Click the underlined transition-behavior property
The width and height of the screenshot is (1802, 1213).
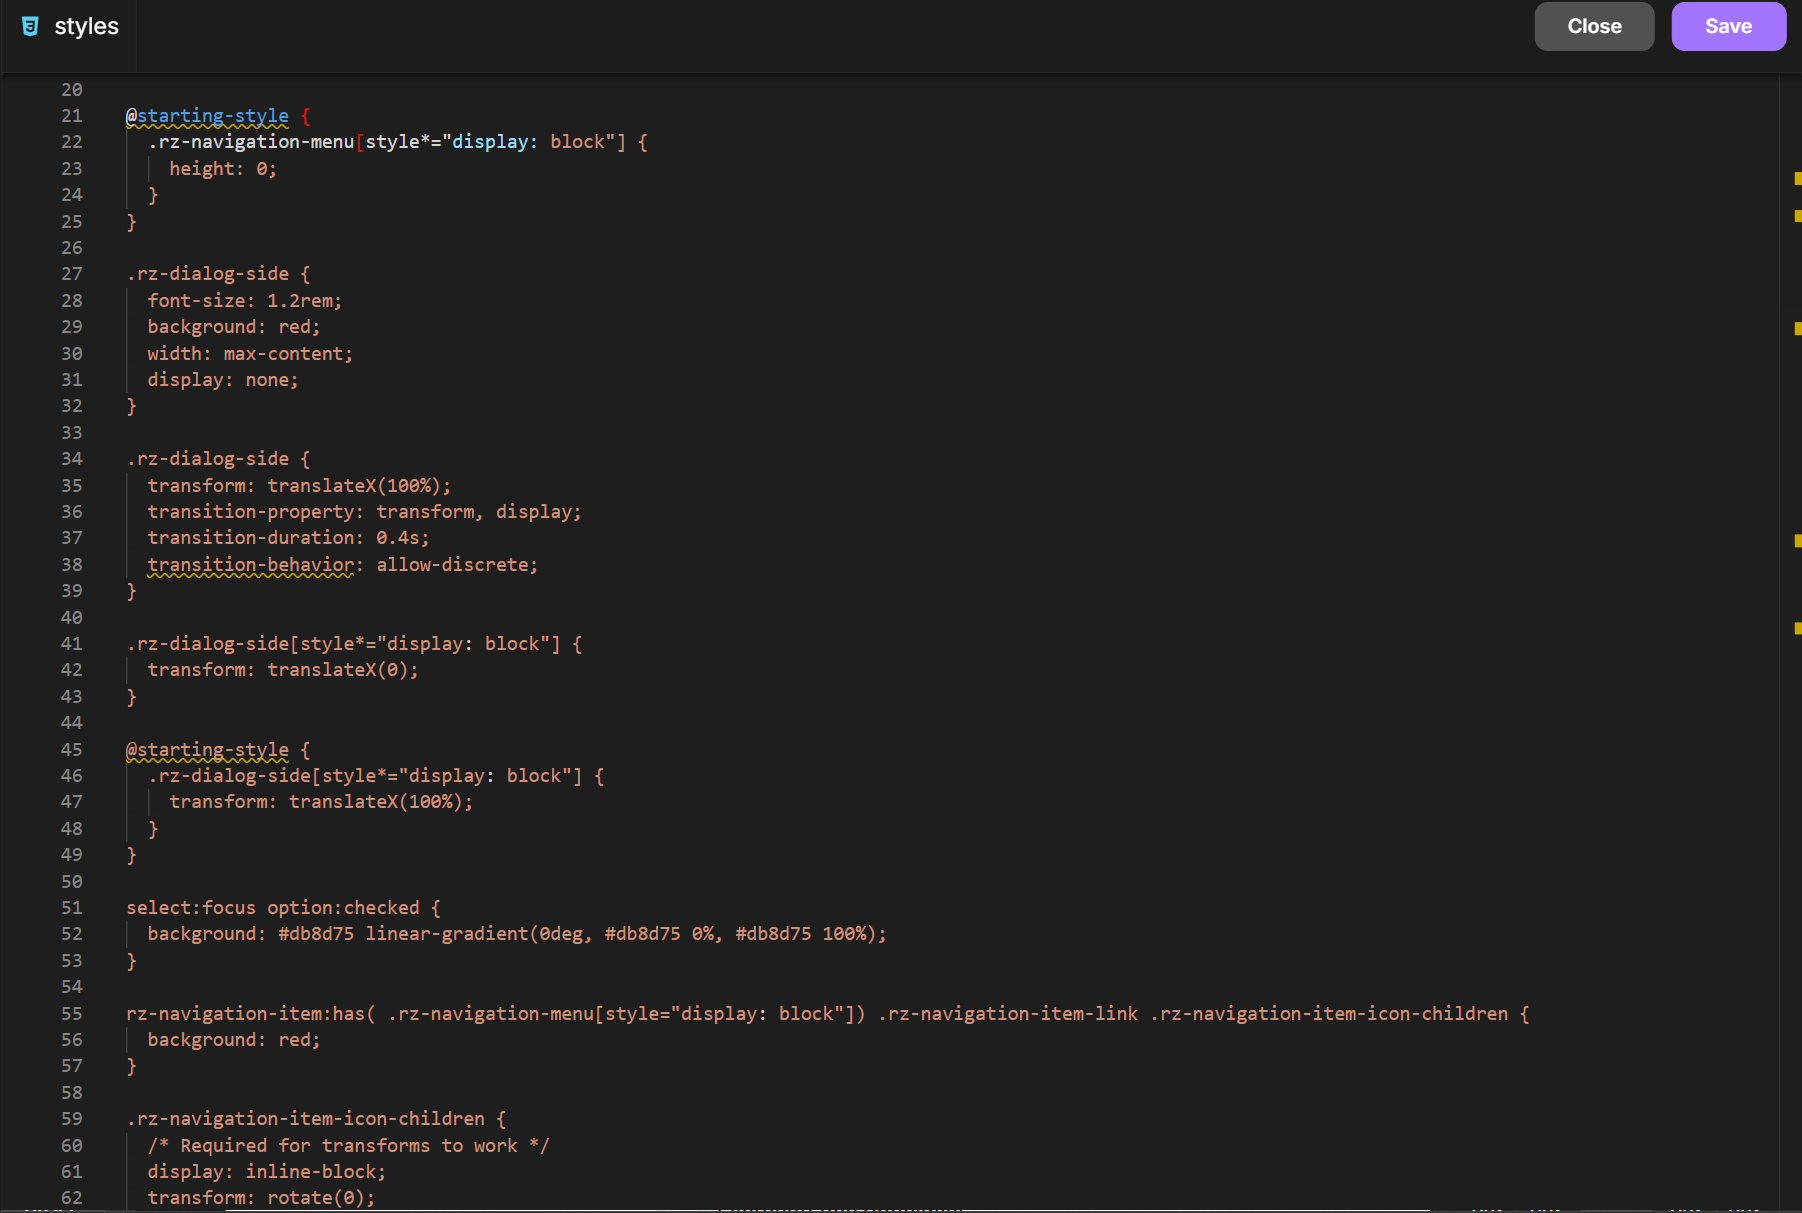click(x=250, y=565)
